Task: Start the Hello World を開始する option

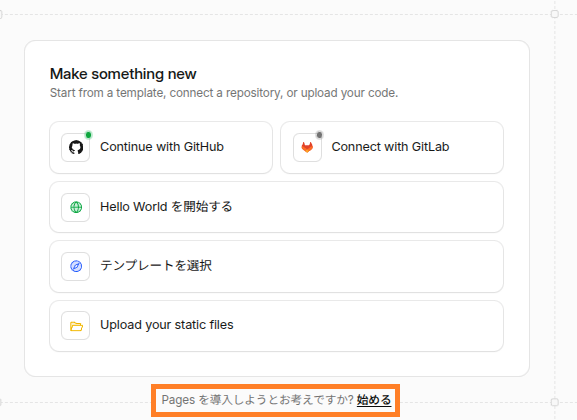Action: pos(276,207)
